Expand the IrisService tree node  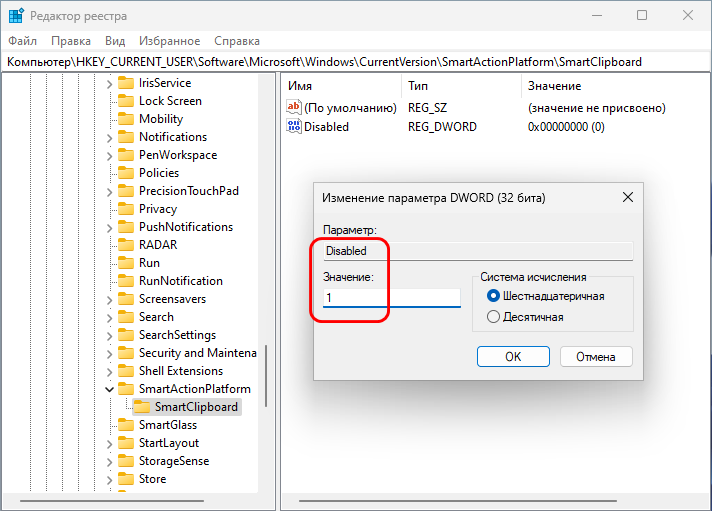point(109,84)
